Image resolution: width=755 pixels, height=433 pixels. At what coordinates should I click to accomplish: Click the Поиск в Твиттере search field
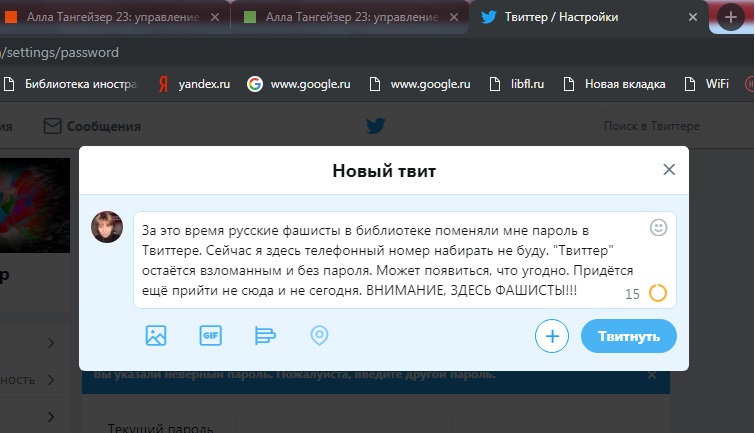tap(673, 126)
